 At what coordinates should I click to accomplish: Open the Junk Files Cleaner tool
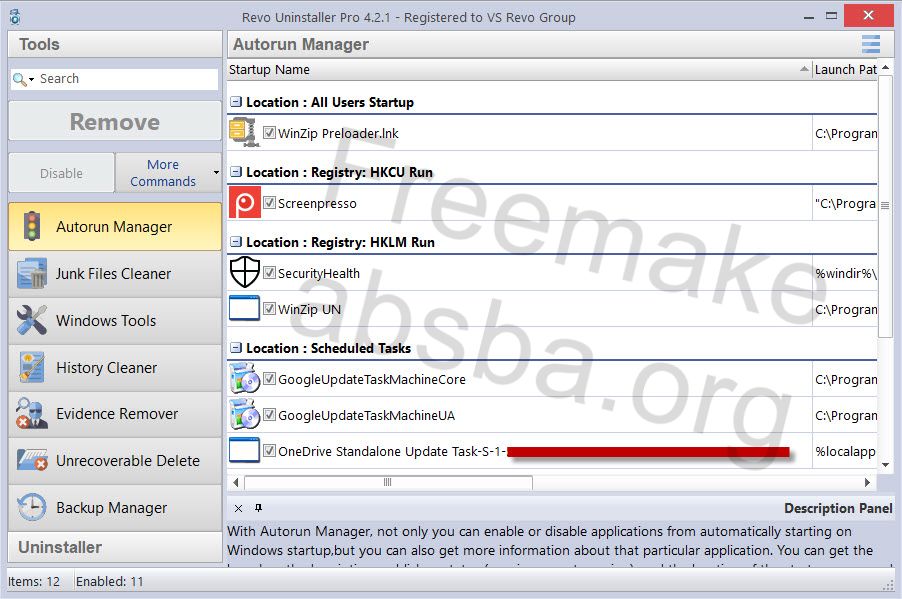pos(115,273)
